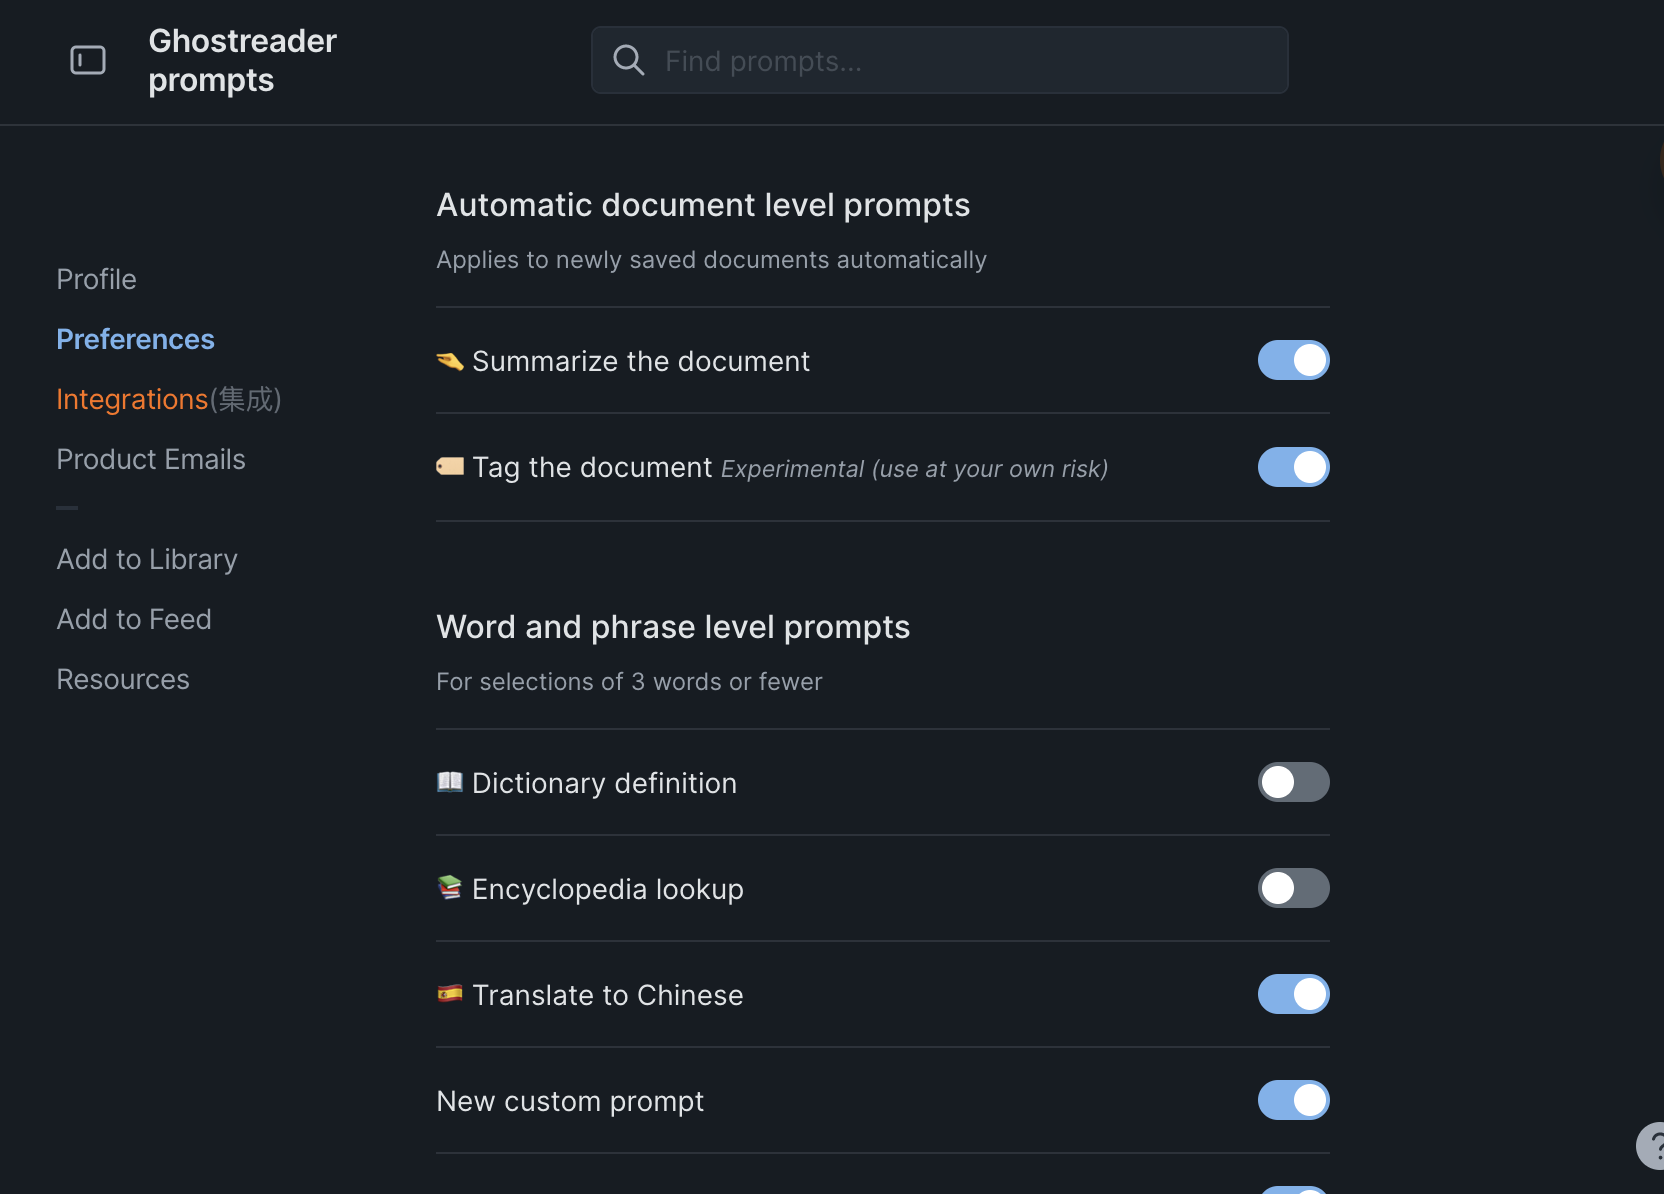The height and width of the screenshot is (1194, 1664).
Task: Click the Dictionary definition book icon
Action: (450, 782)
